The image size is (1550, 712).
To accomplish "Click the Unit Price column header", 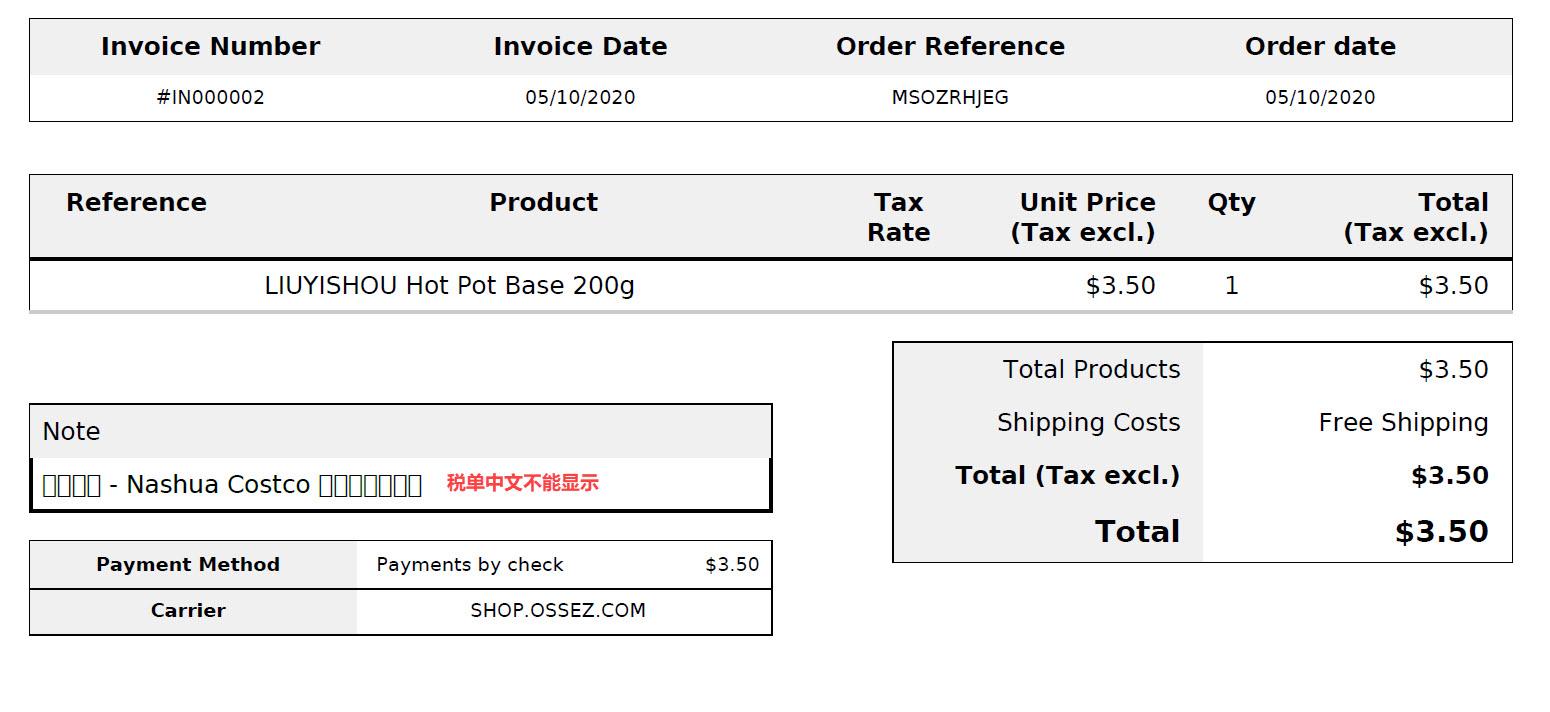I will click(1086, 217).
